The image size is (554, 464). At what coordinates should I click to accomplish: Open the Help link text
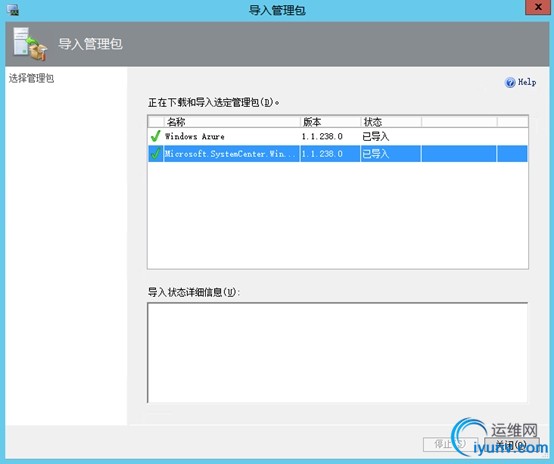coord(527,82)
